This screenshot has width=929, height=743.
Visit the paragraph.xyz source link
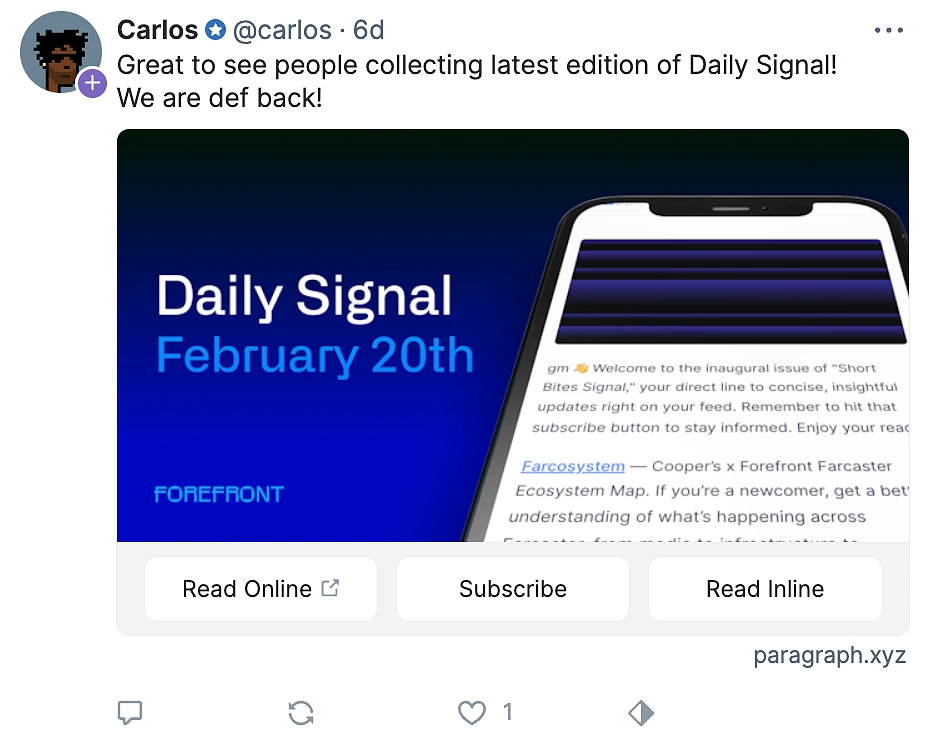(830, 656)
